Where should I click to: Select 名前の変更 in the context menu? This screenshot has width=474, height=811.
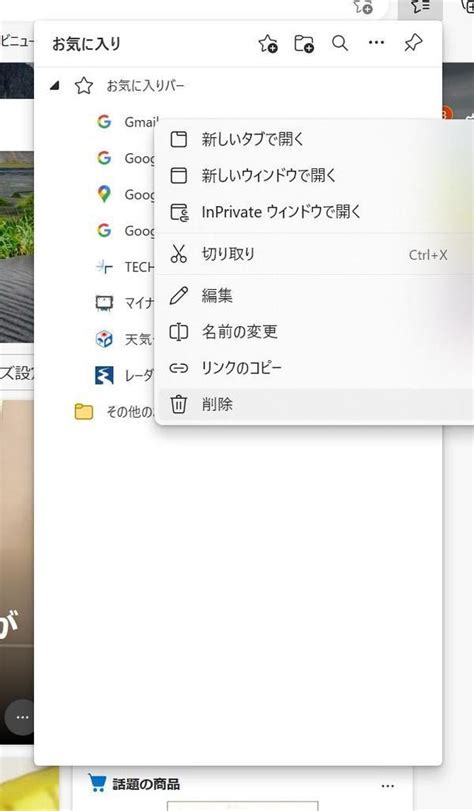coord(315,332)
